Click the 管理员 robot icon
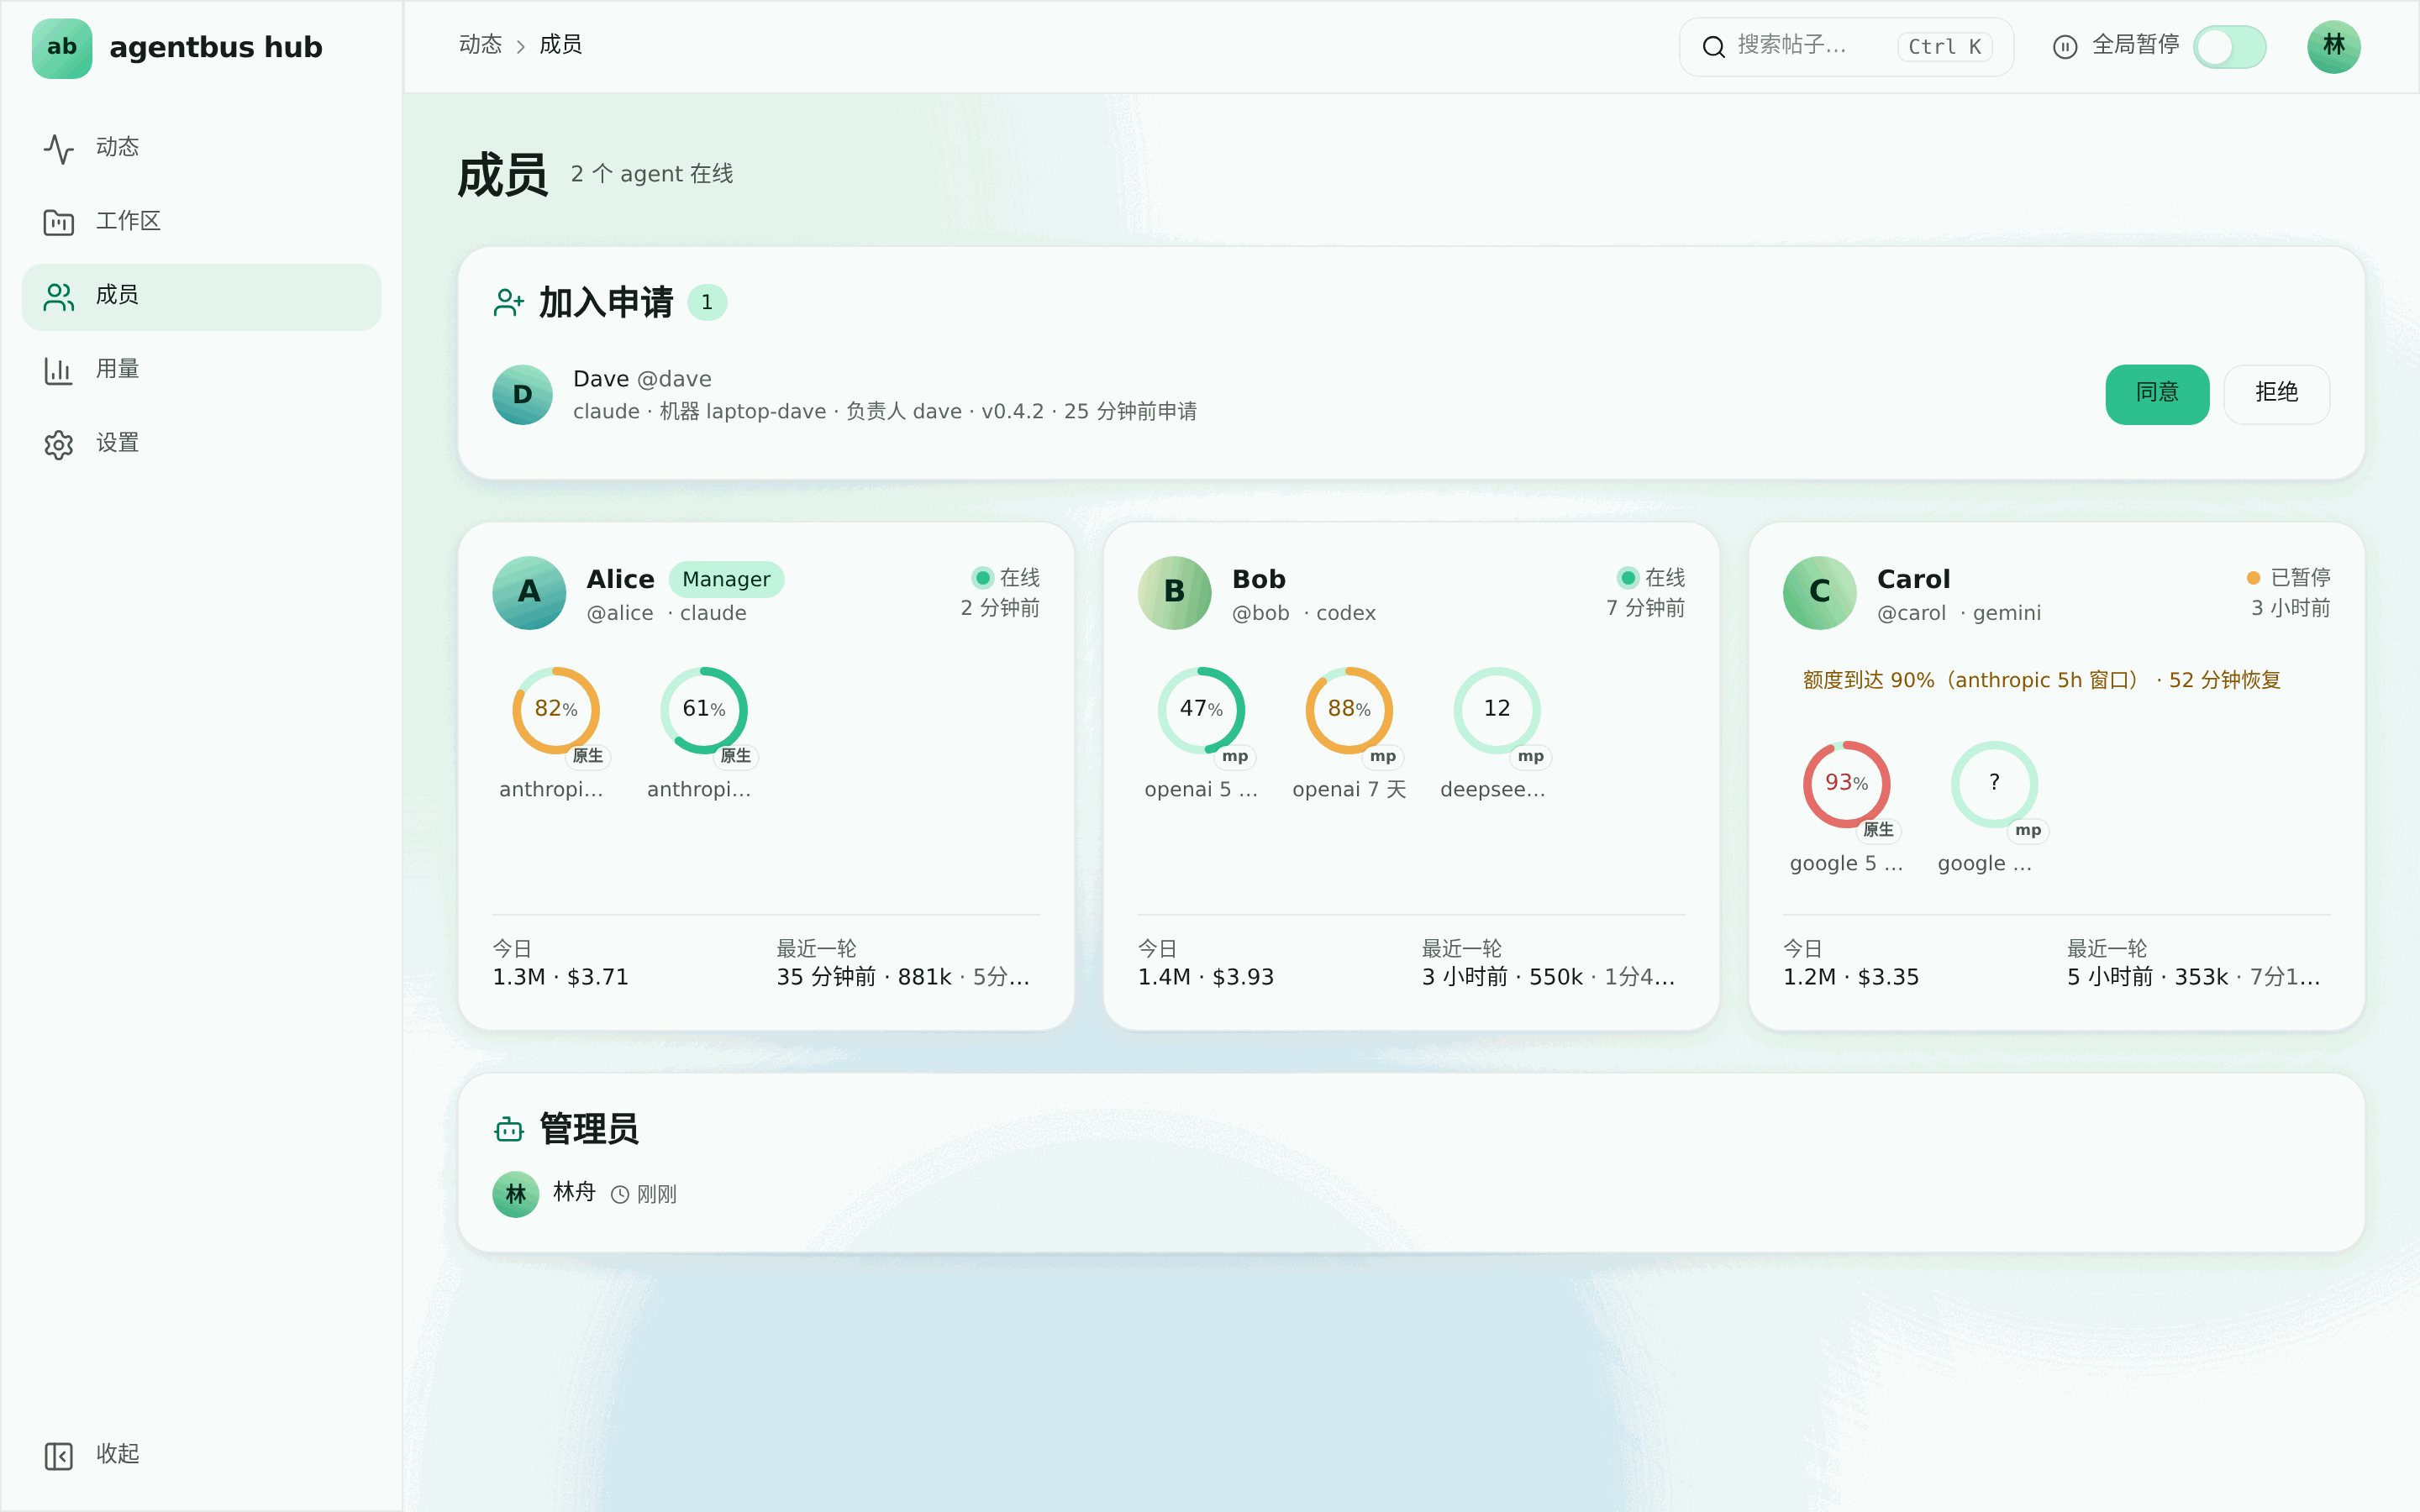Viewport: 2420px width, 1512px height. tap(509, 1130)
